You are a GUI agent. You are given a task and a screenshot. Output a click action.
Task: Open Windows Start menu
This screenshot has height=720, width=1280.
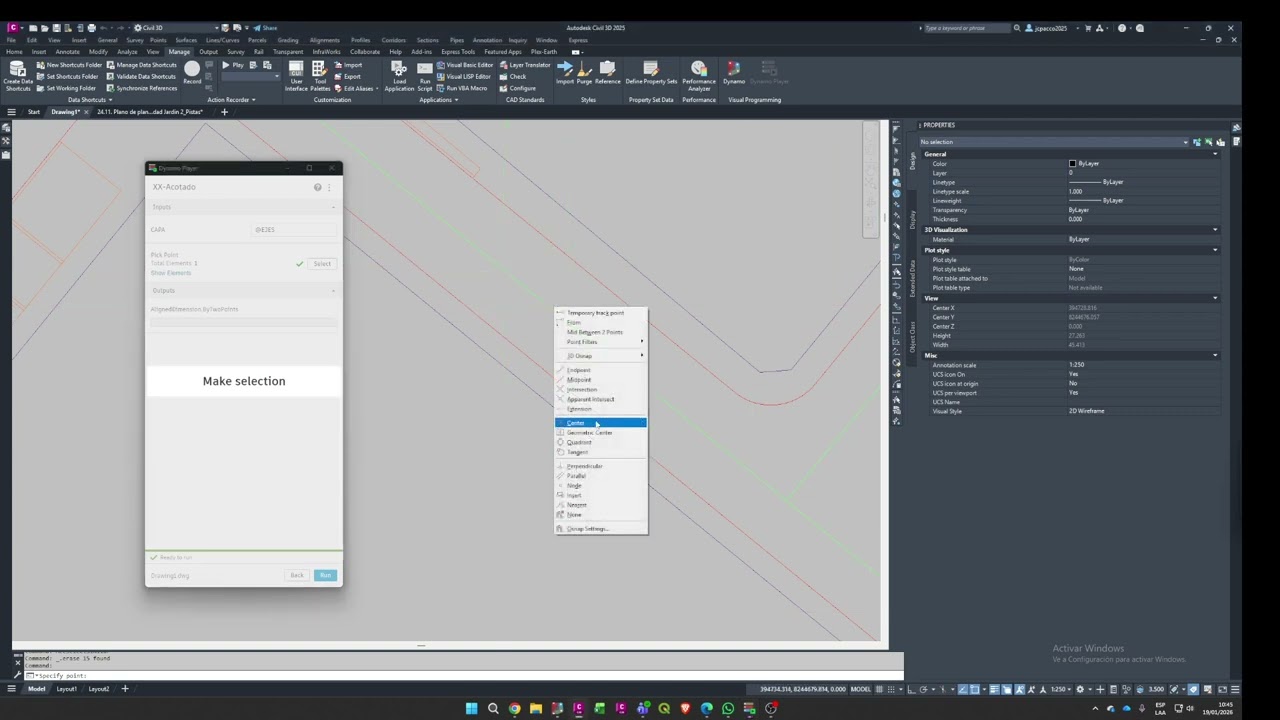coord(471,708)
